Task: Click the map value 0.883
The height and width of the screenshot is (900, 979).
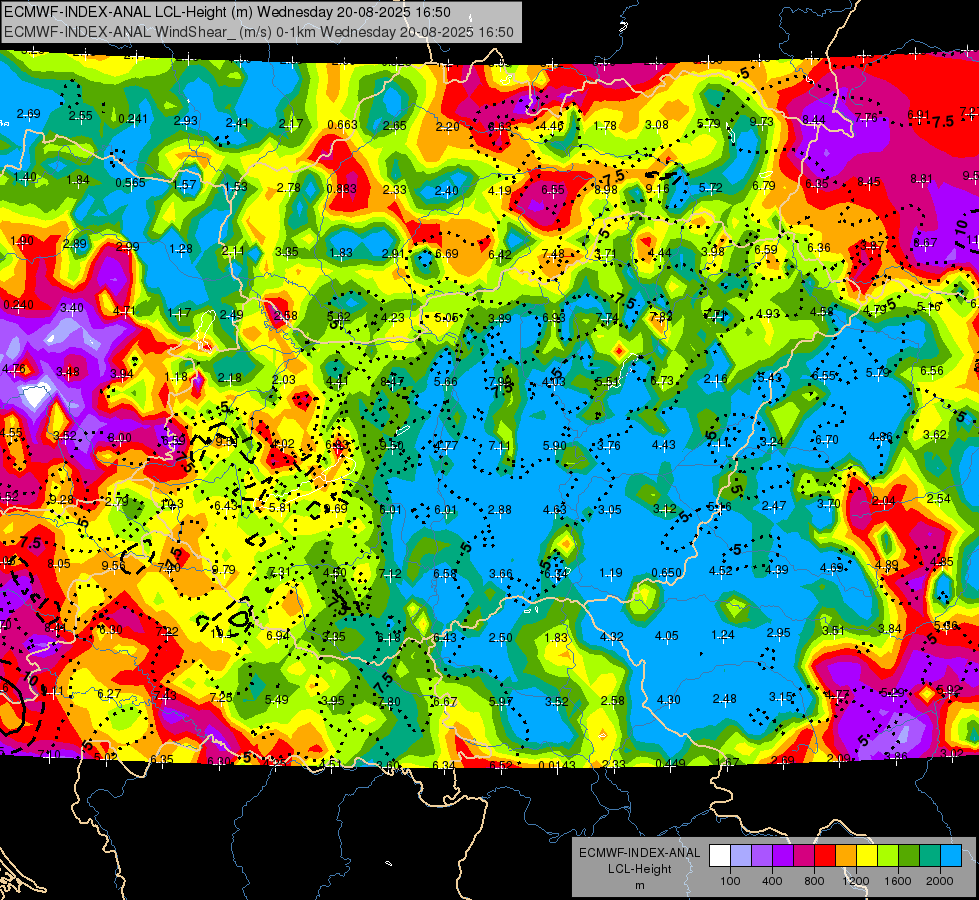Action: pyautogui.click(x=342, y=189)
